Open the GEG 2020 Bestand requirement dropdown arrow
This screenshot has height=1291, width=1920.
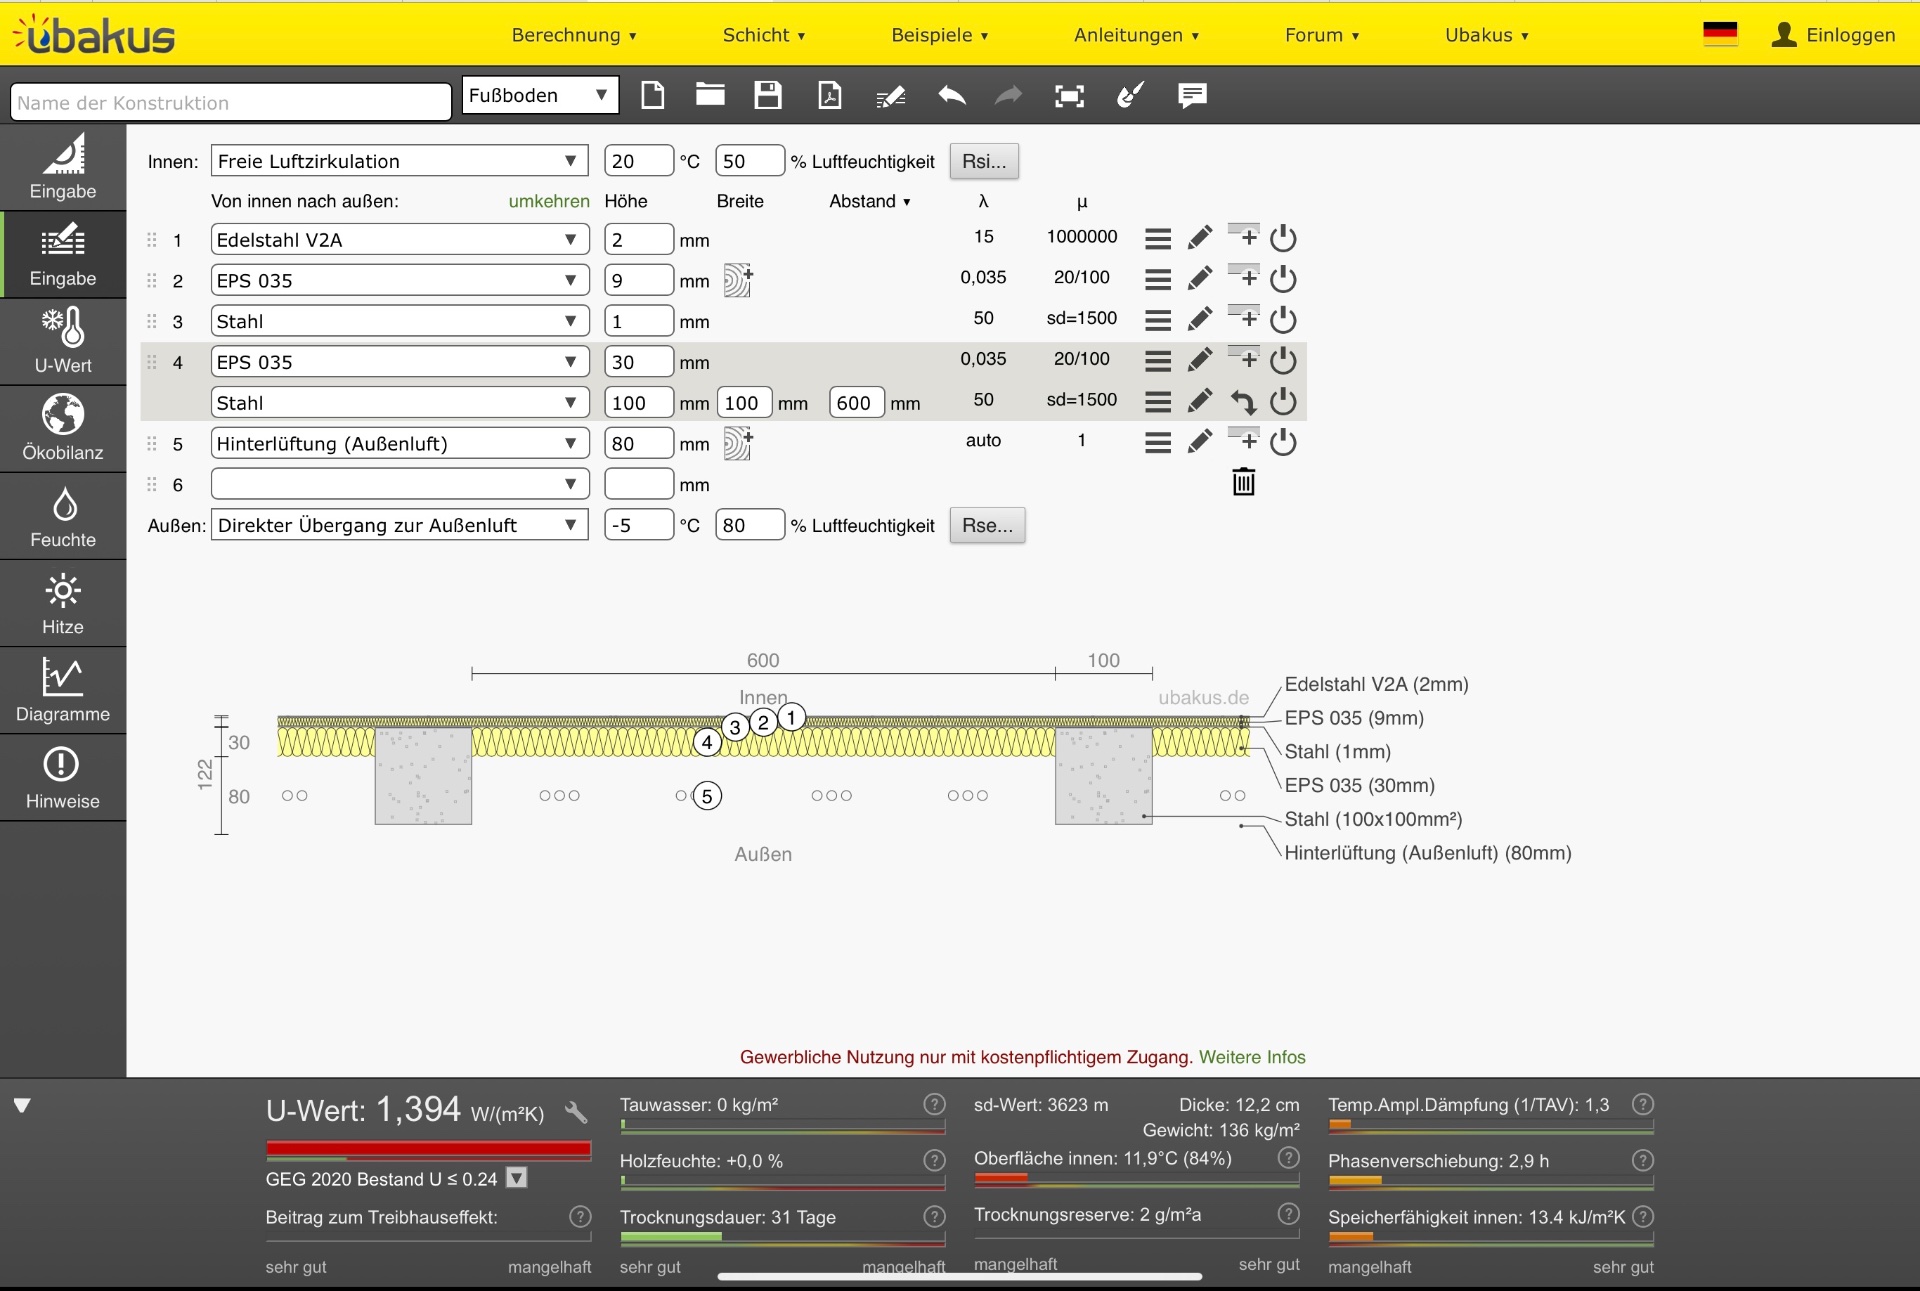516,1178
